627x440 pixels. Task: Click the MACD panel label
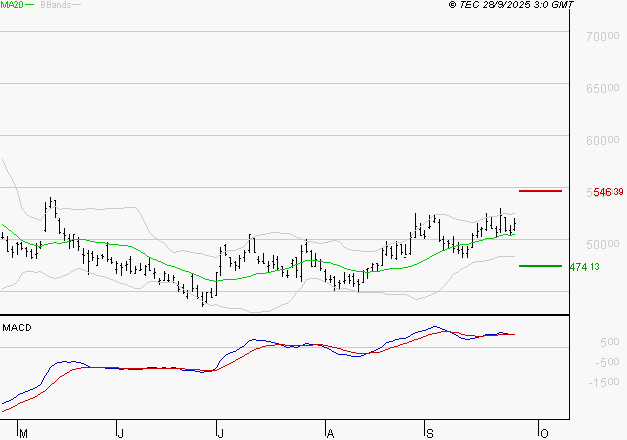point(17,327)
